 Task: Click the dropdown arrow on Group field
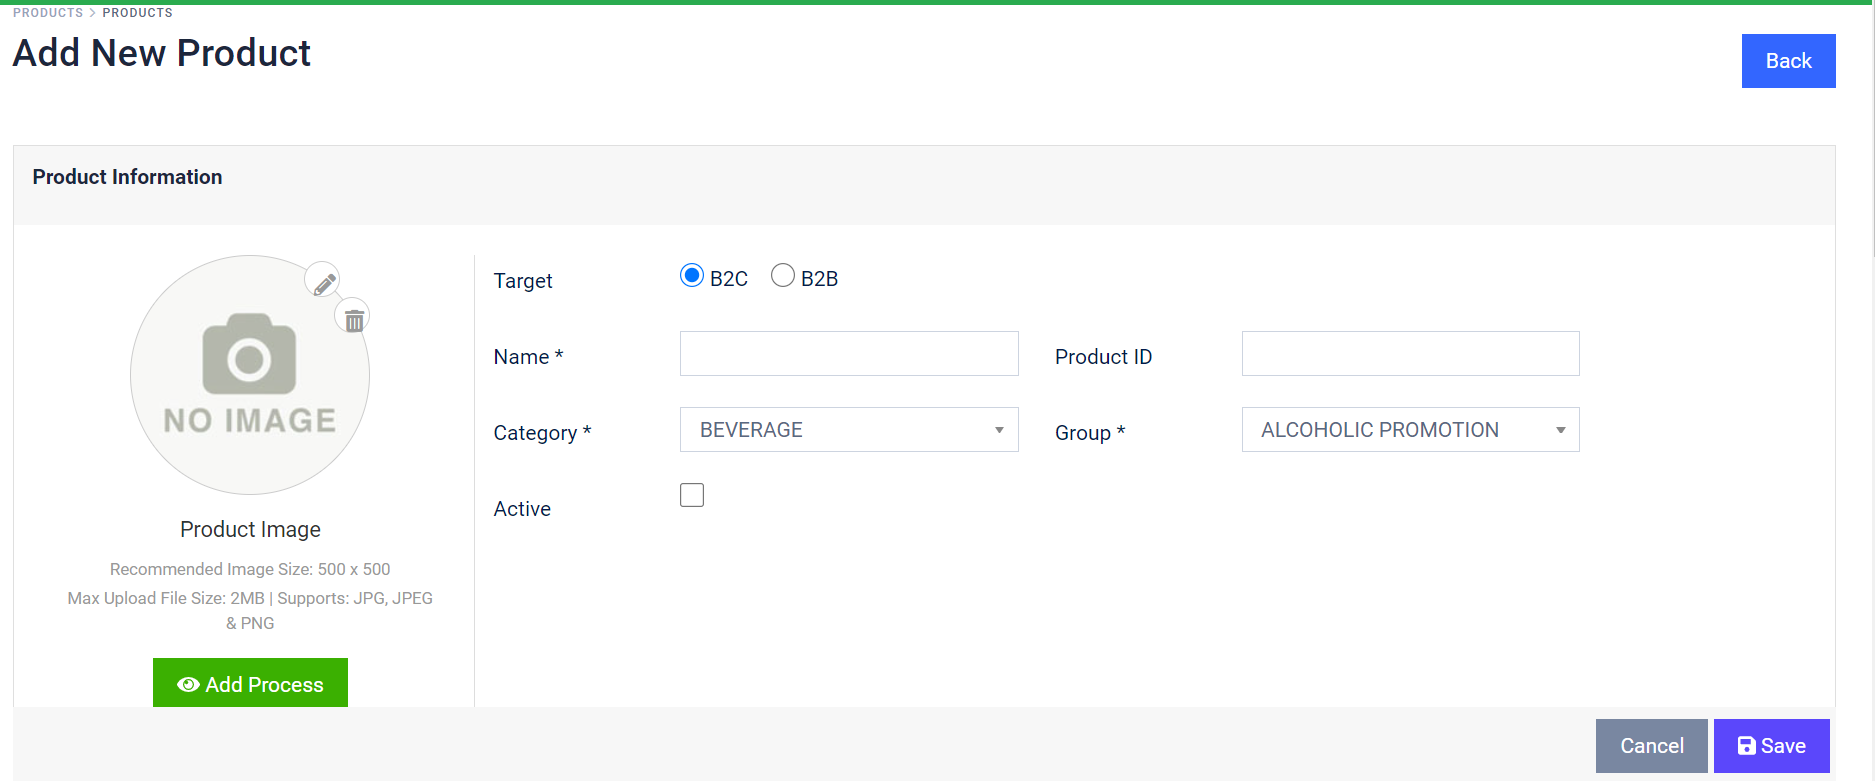click(x=1560, y=429)
